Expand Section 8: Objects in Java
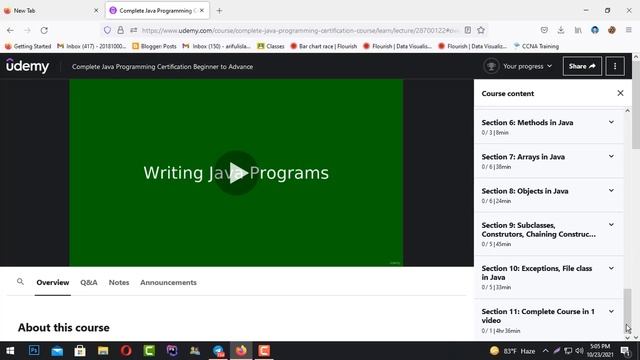The image size is (640, 360). (x=549, y=196)
